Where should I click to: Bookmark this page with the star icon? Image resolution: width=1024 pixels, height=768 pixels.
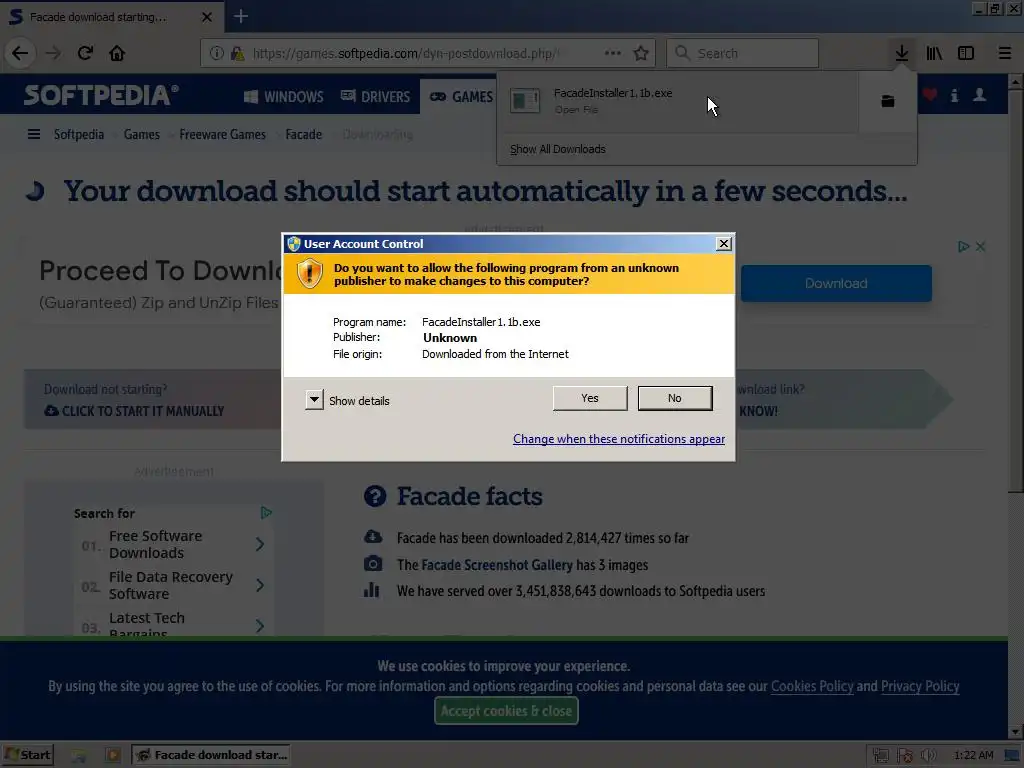(641, 53)
